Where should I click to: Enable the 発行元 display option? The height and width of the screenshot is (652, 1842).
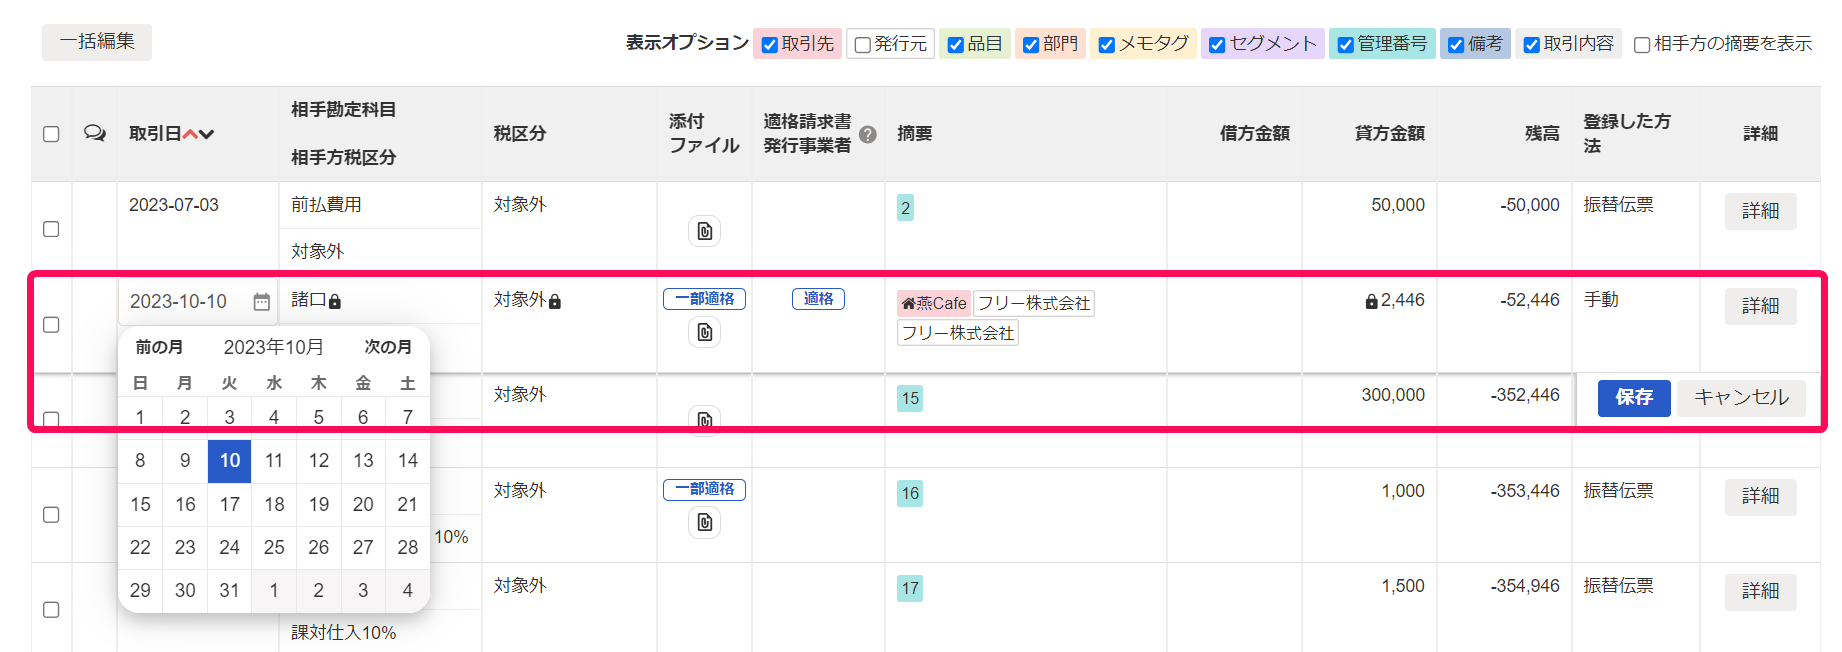click(862, 45)
